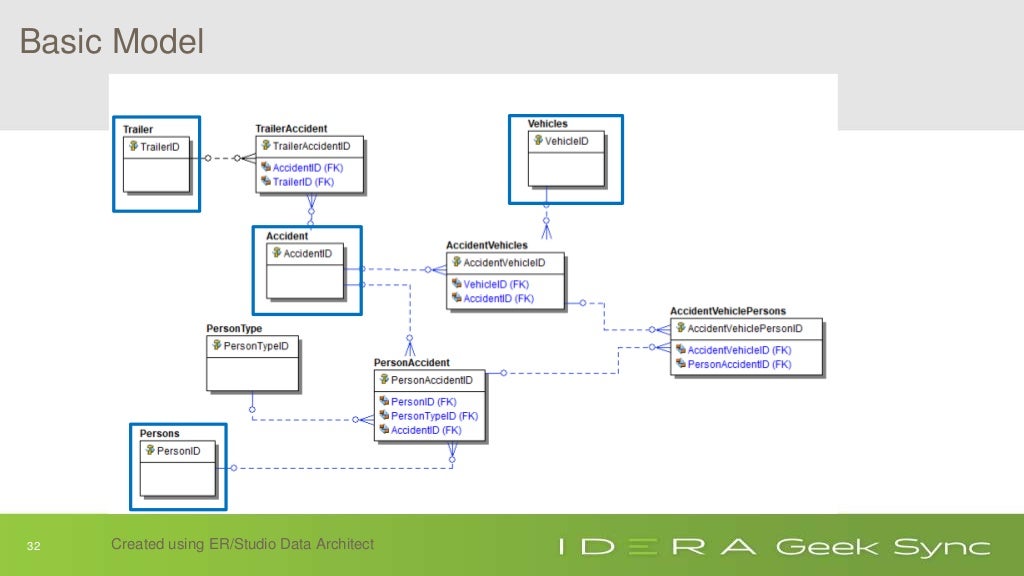This screenshot has width=1024, height=576.
Task: Select the PersonAccident entity title
Action: coord(411,362)
